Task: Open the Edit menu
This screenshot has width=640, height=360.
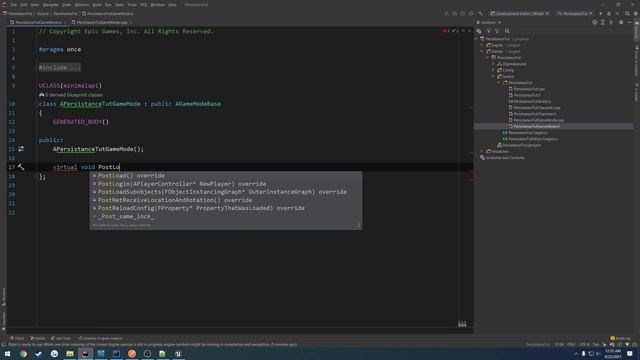Action: point(24,5)
